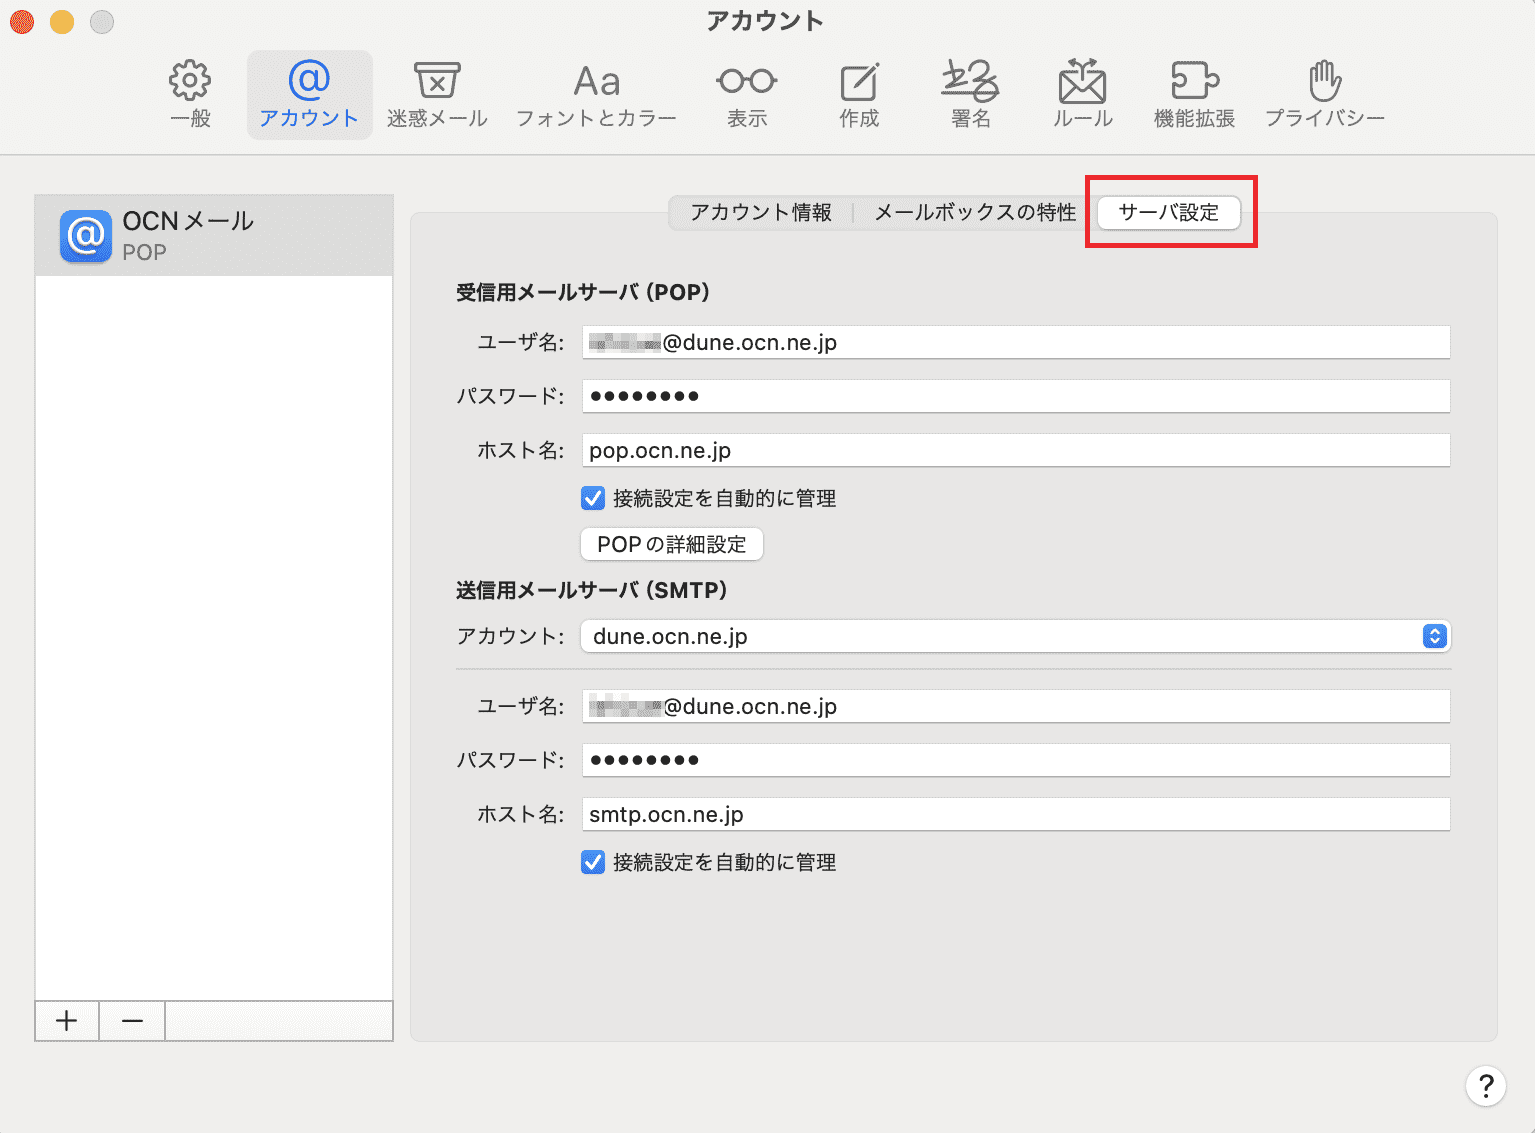Open フォントとカラー preferences
1535x1133 pixels.
[x=596, y=96]
